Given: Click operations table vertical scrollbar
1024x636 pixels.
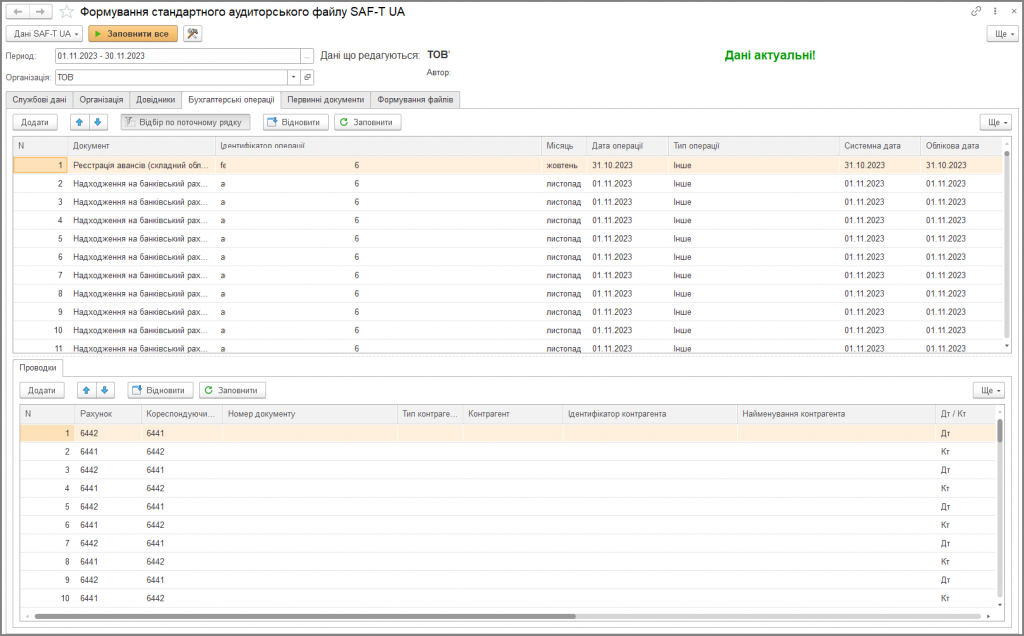Looking at the screenshot, I should (x=1006, y=245).
